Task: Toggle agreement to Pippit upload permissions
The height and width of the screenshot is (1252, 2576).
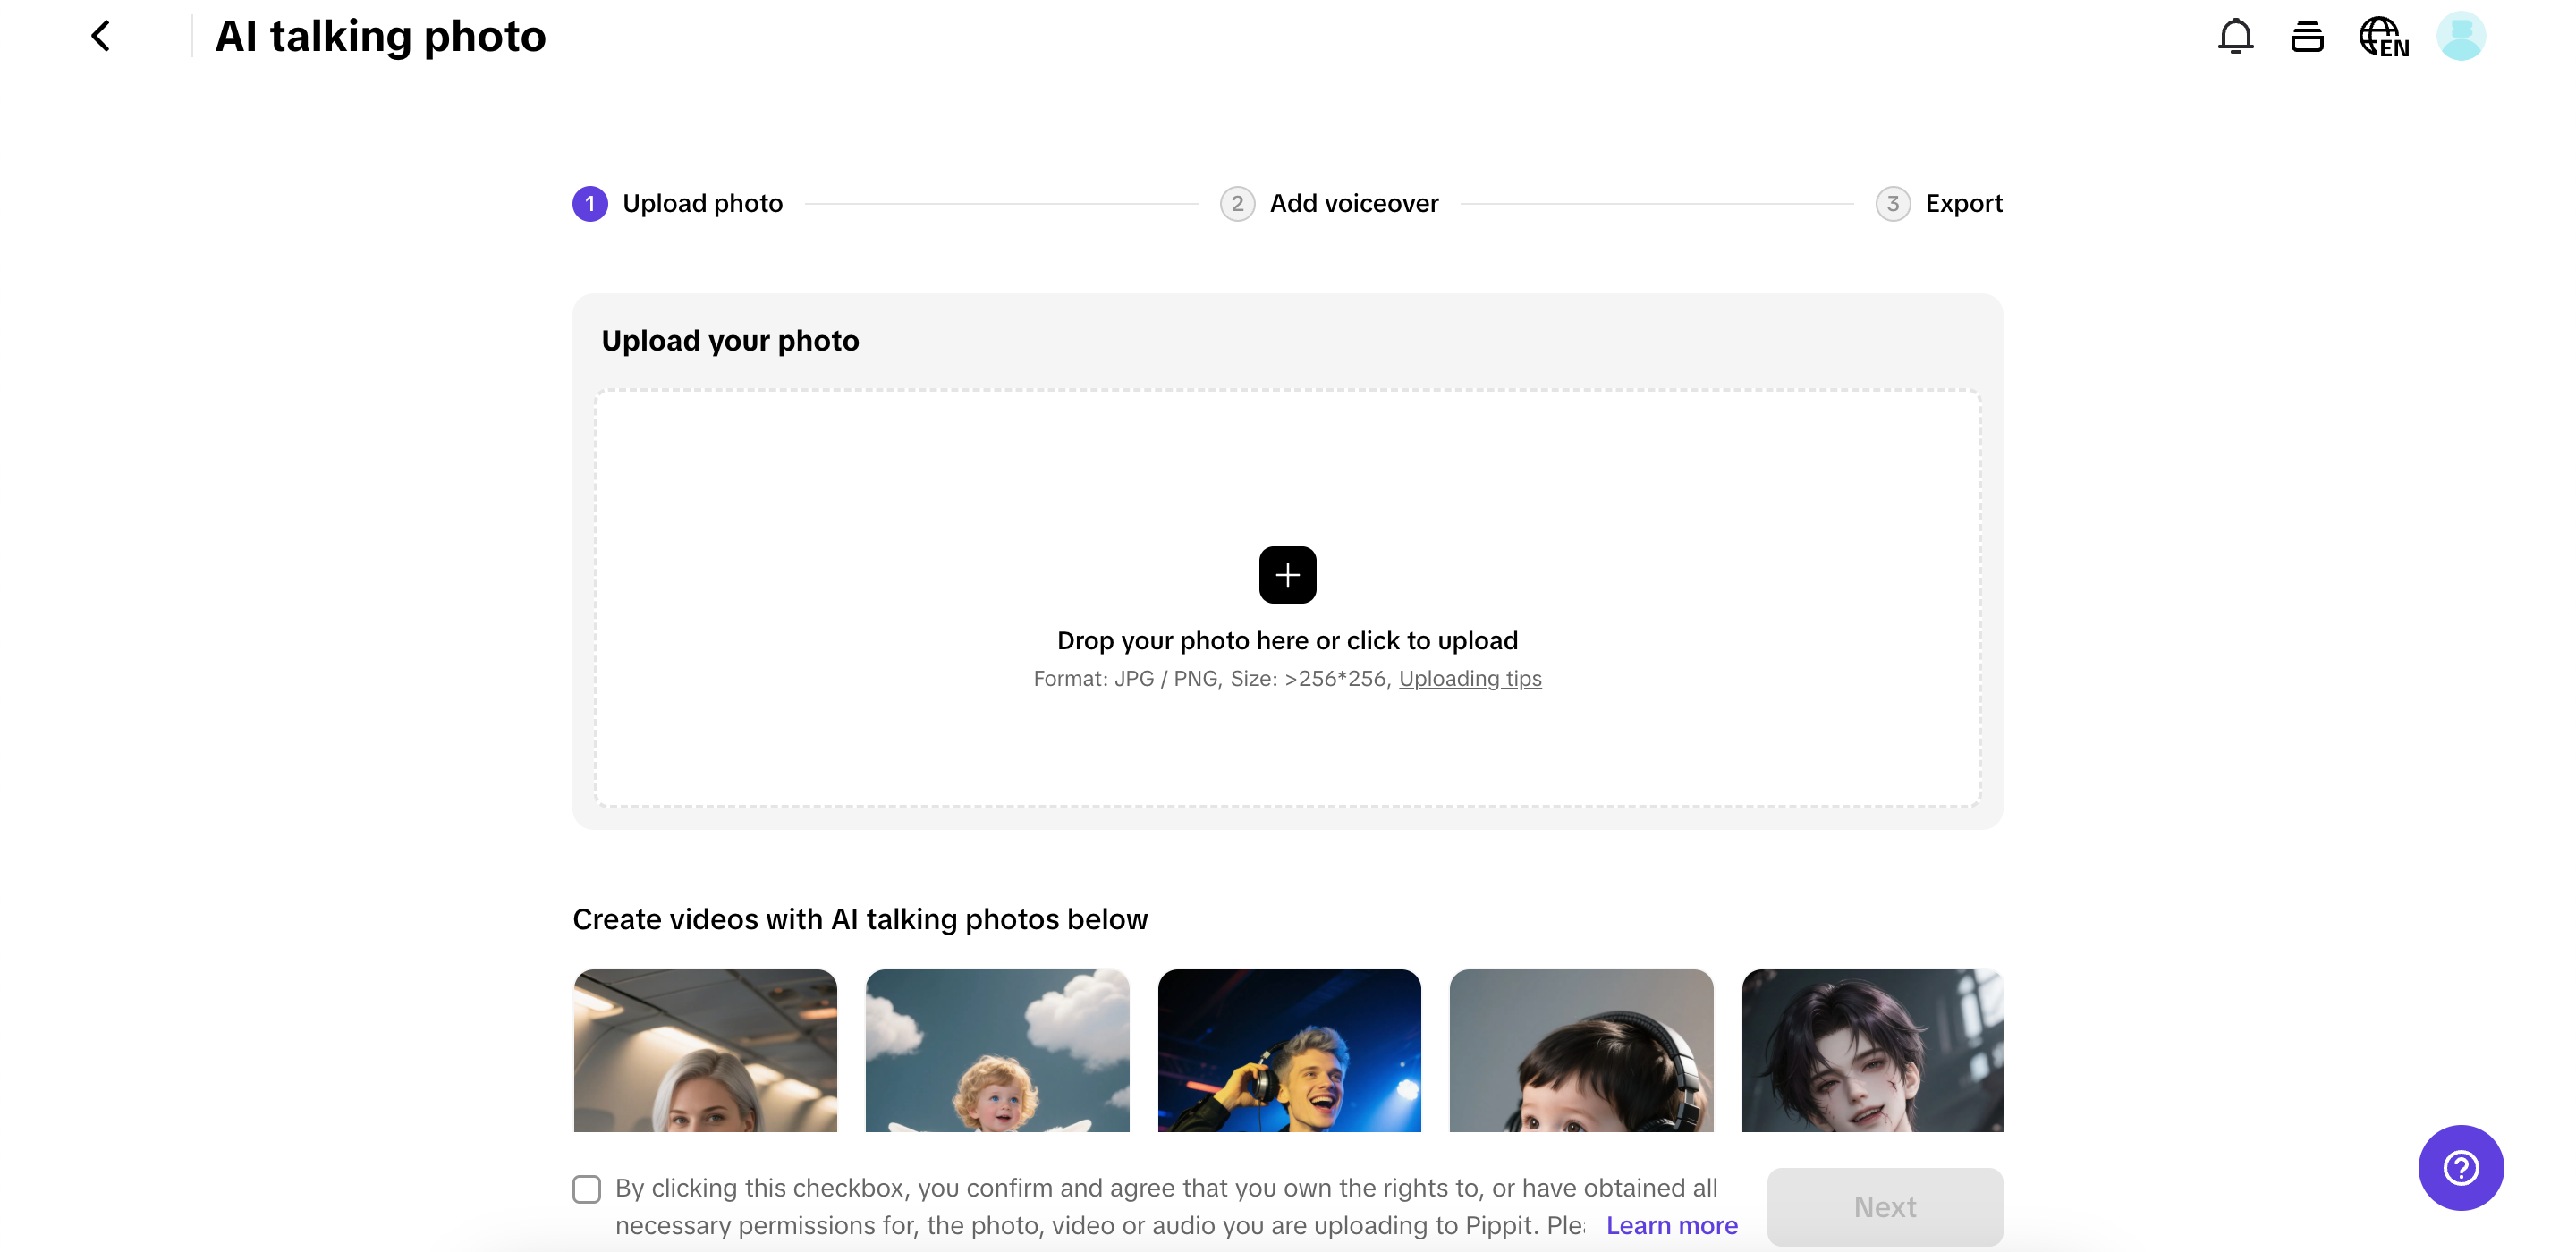Action: click(x=586, y=1188)
